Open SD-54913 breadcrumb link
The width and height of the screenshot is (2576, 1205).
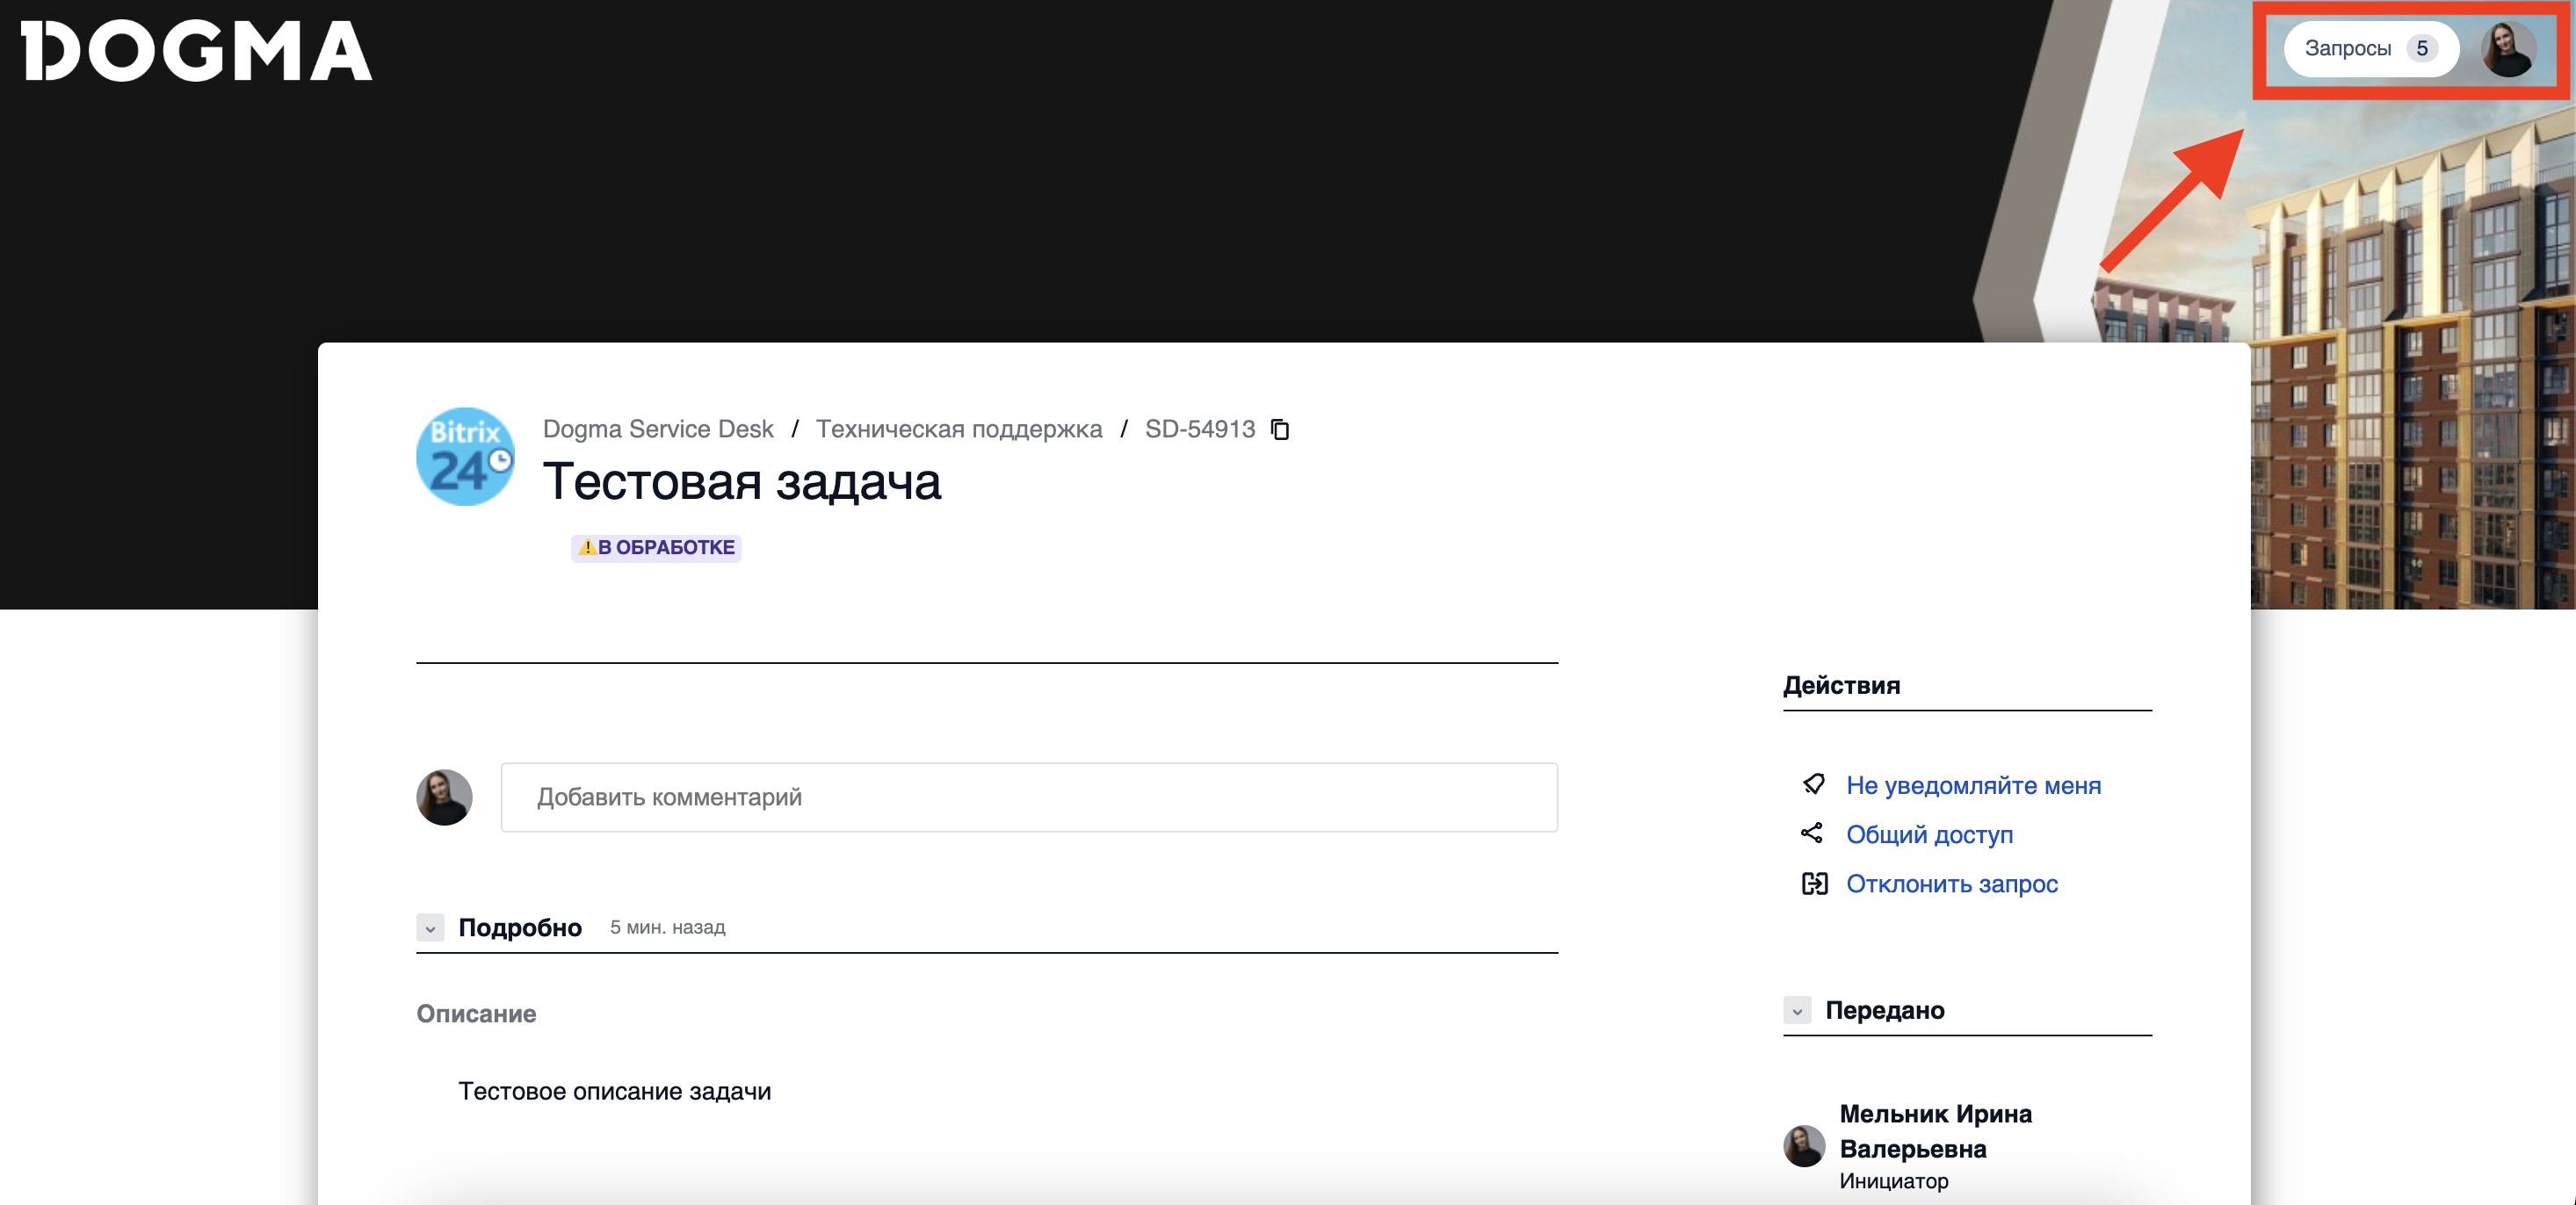(1199, 429)
